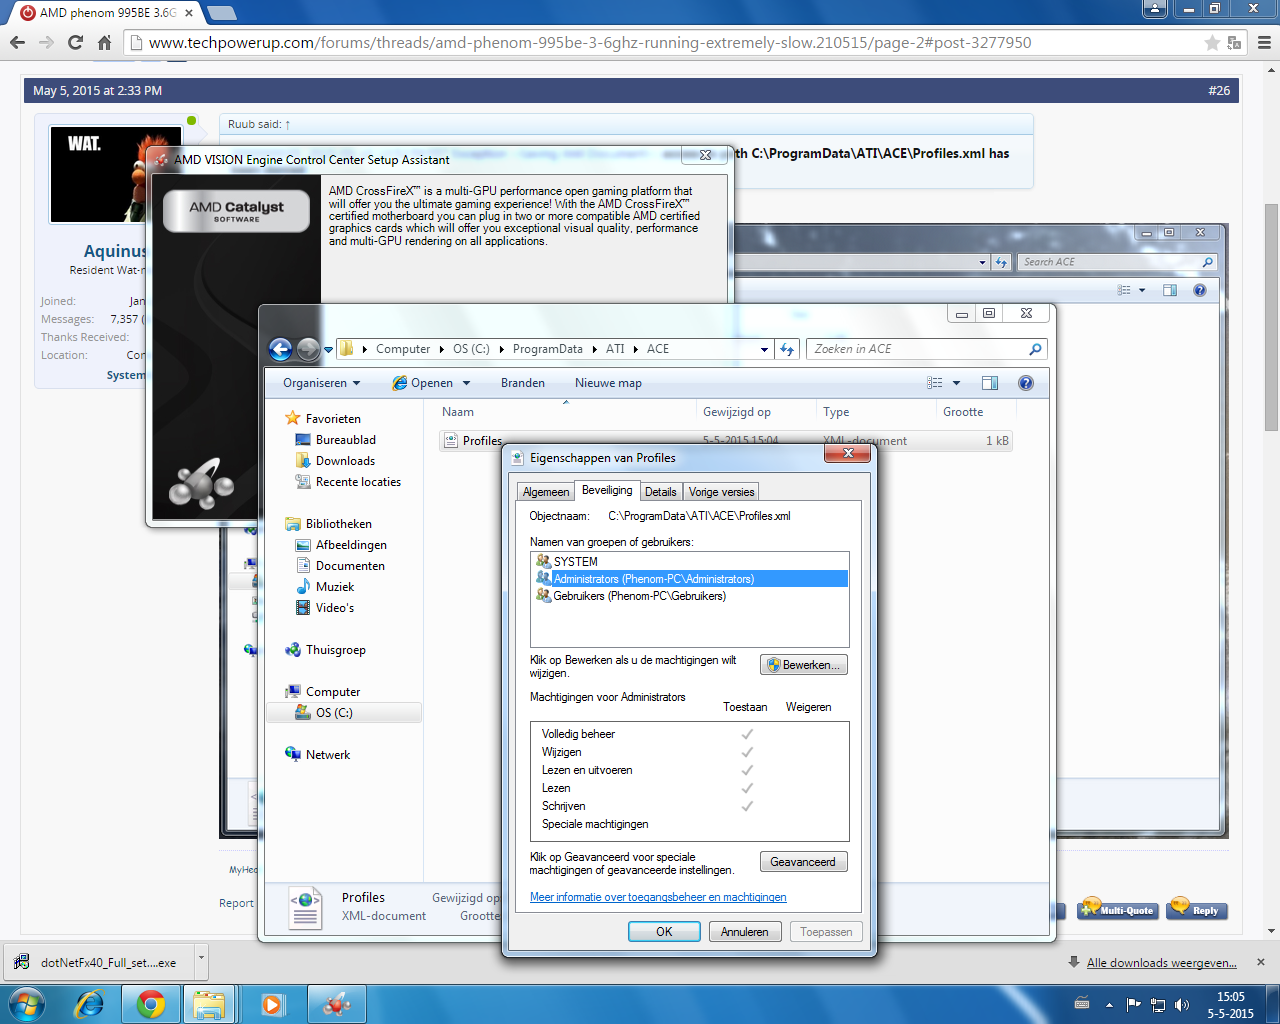
Task: Open Documenten library
Action: coord(350,566)
